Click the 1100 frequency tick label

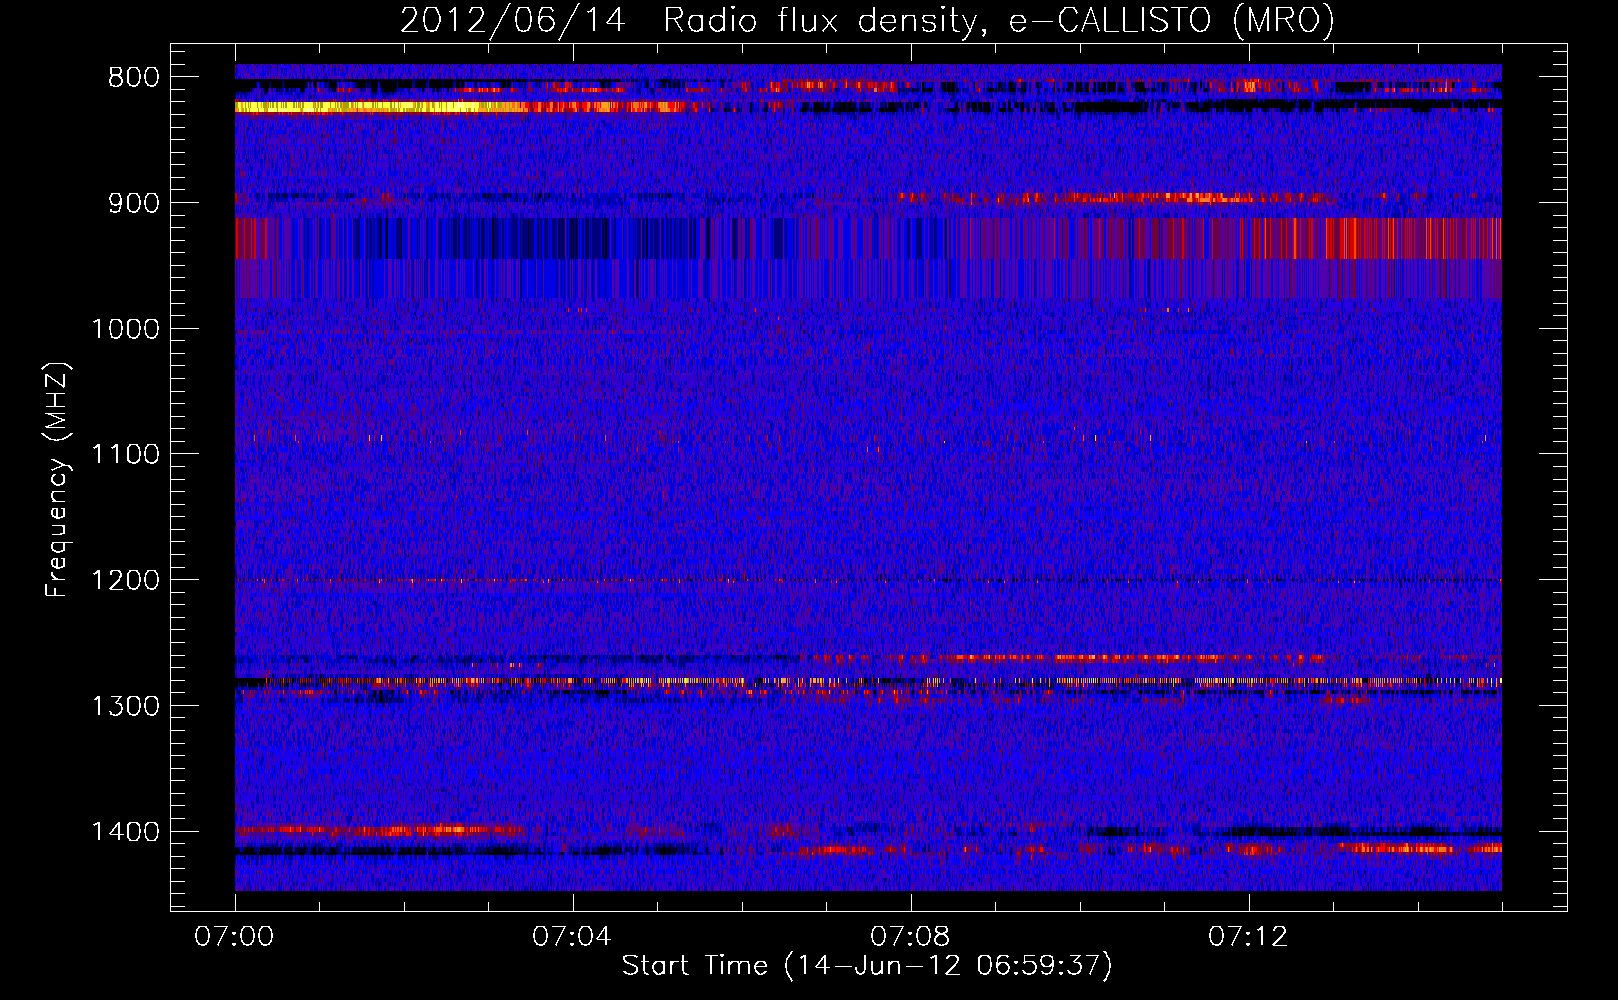coord(125,455)
